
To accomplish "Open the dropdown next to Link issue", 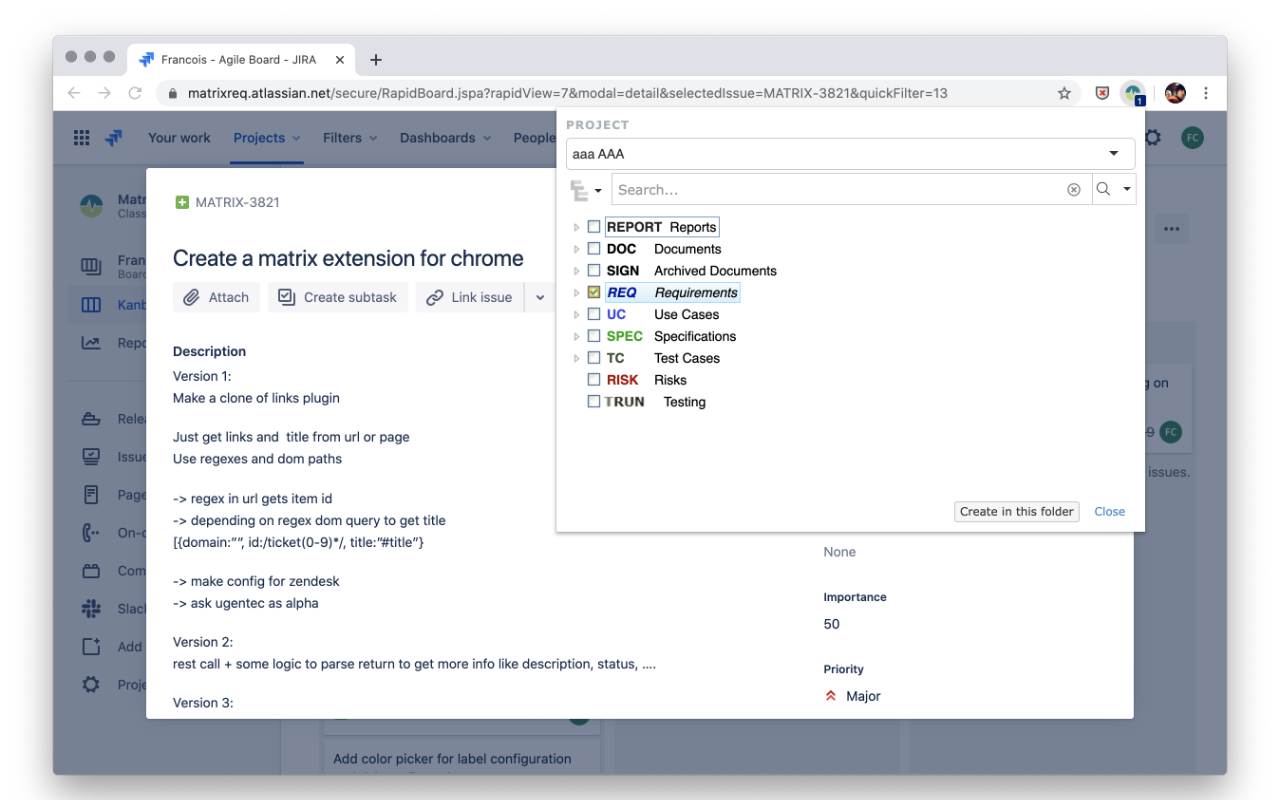I will tap(540, 297).
